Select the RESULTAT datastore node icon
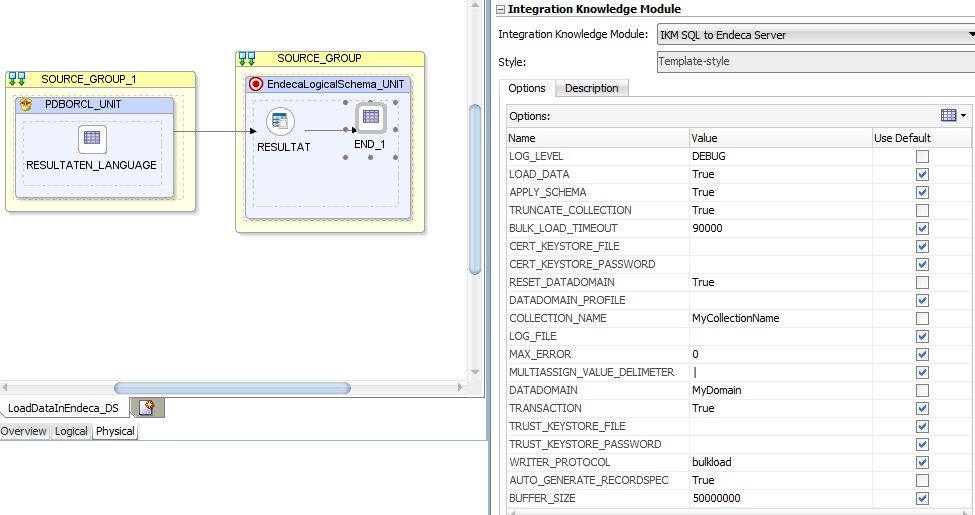 click(280, 122)
